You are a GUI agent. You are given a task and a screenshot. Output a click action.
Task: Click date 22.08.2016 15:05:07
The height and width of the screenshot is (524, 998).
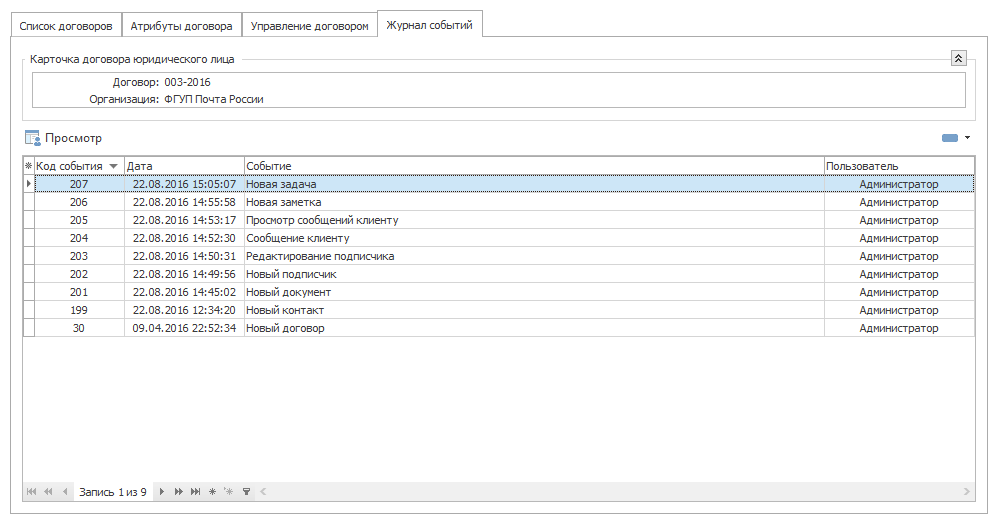click(184, 184)
